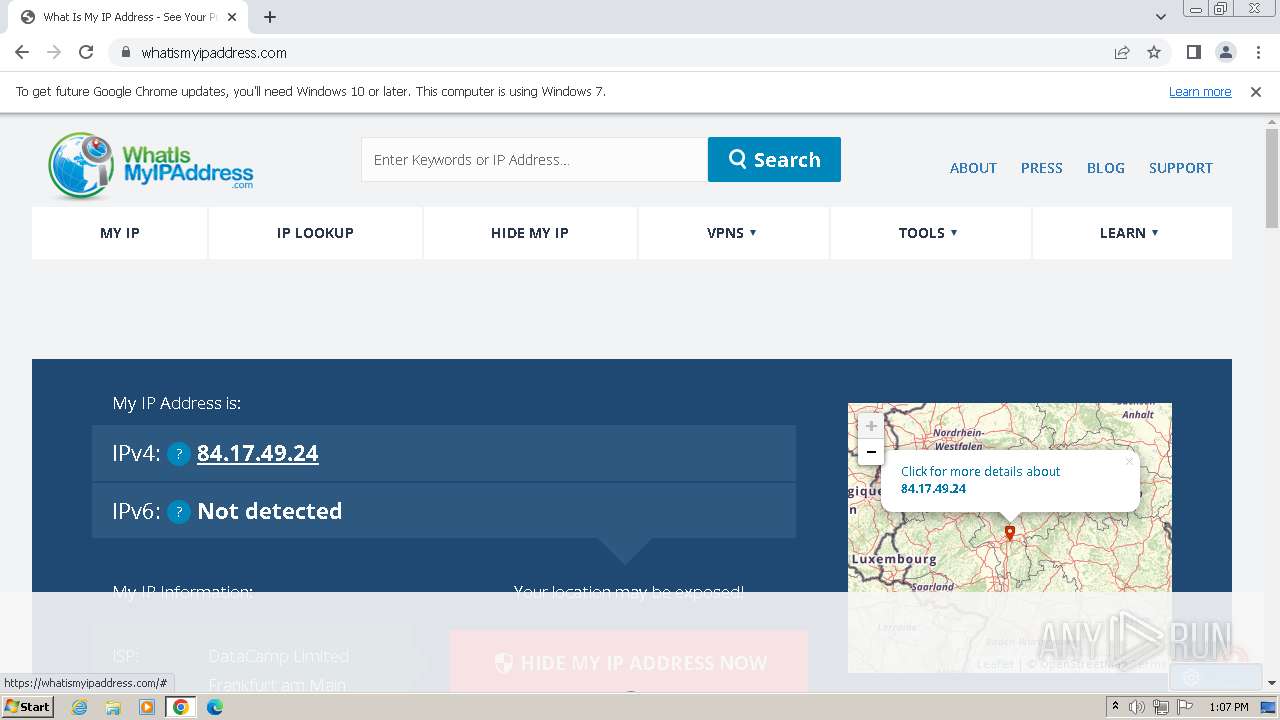Open the Learn more link
Viewport: 1280px width, 720px height.
coord(1200,92)
